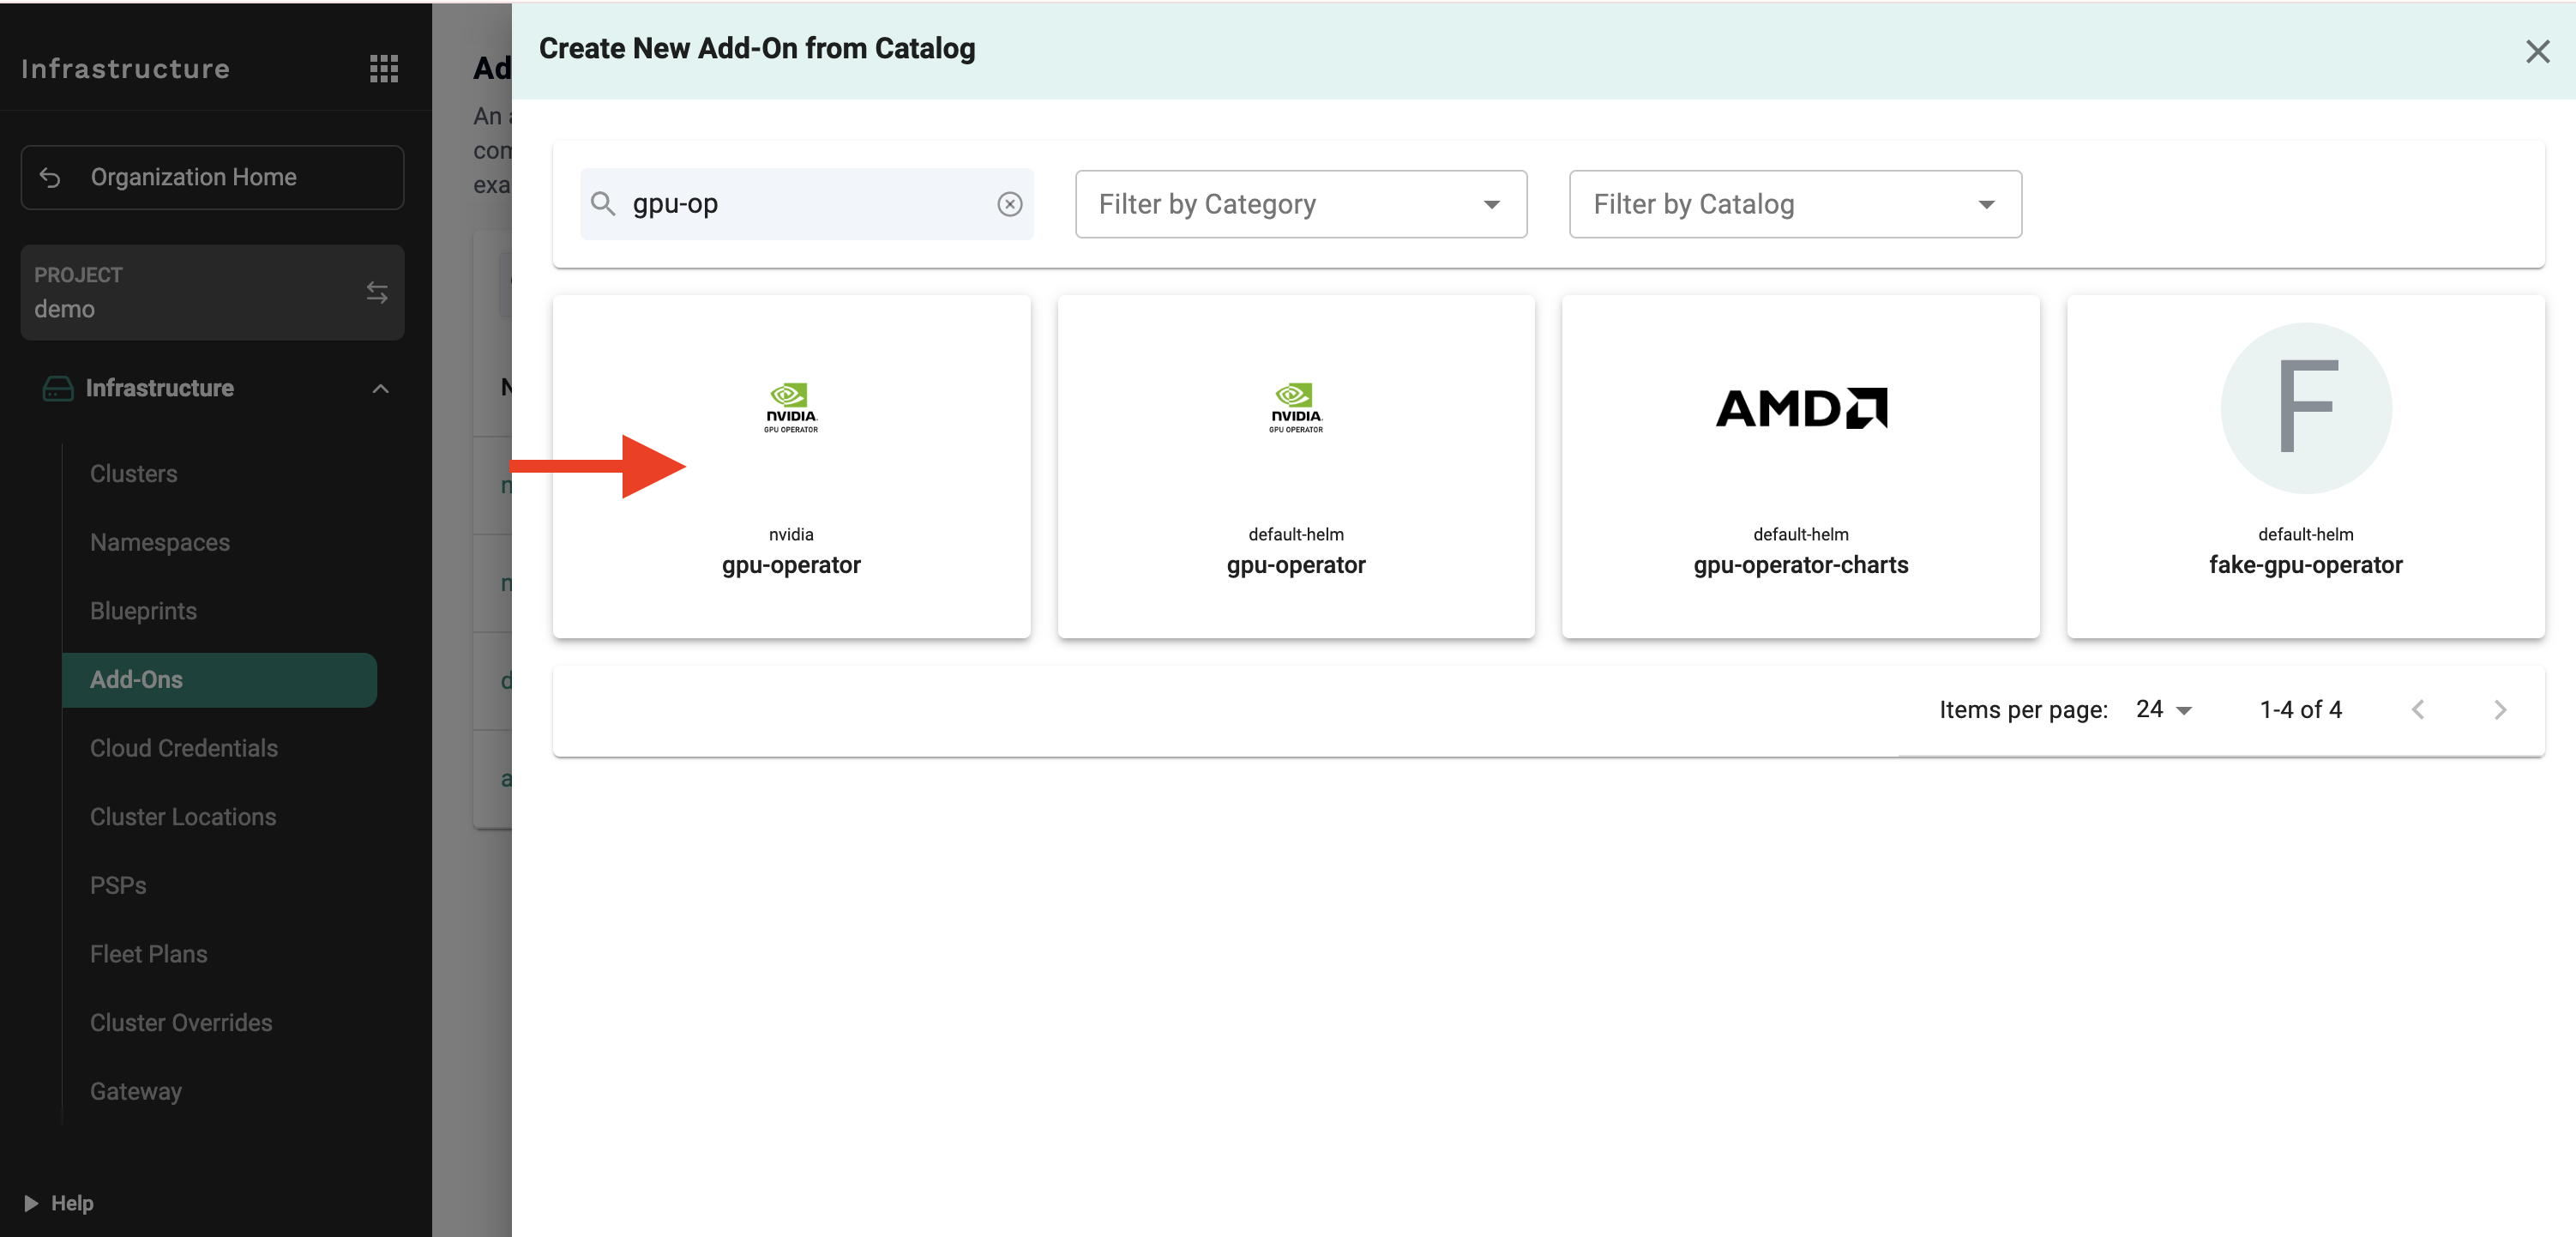Close the Create New Add-On panel

(2537, 52)
